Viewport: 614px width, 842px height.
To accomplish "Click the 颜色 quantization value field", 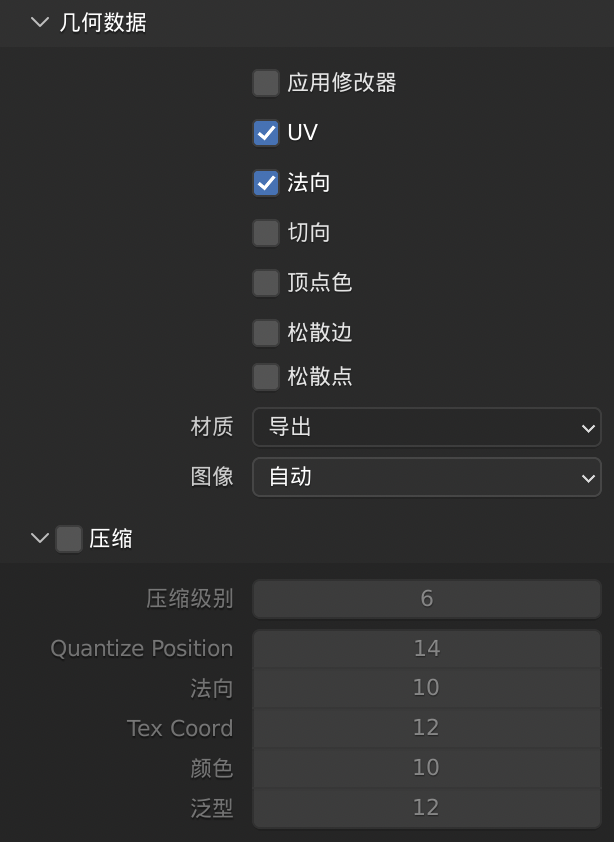I will (426, 768).
